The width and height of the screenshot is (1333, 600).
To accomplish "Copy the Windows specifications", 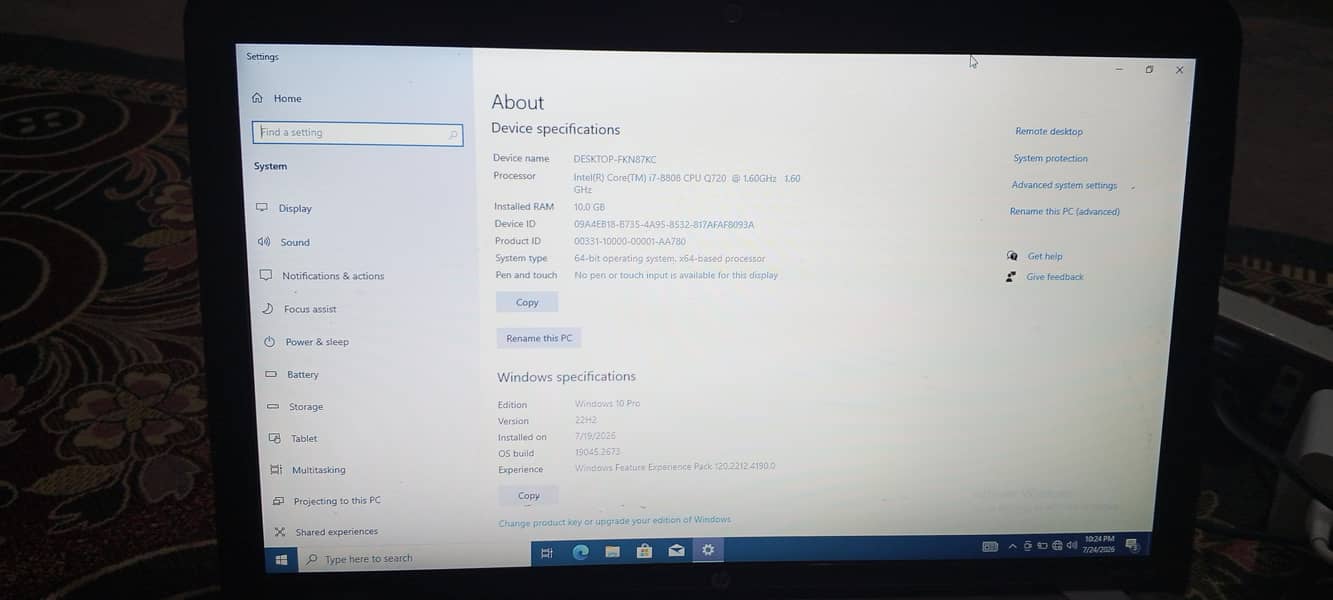I will pos(529,495).
